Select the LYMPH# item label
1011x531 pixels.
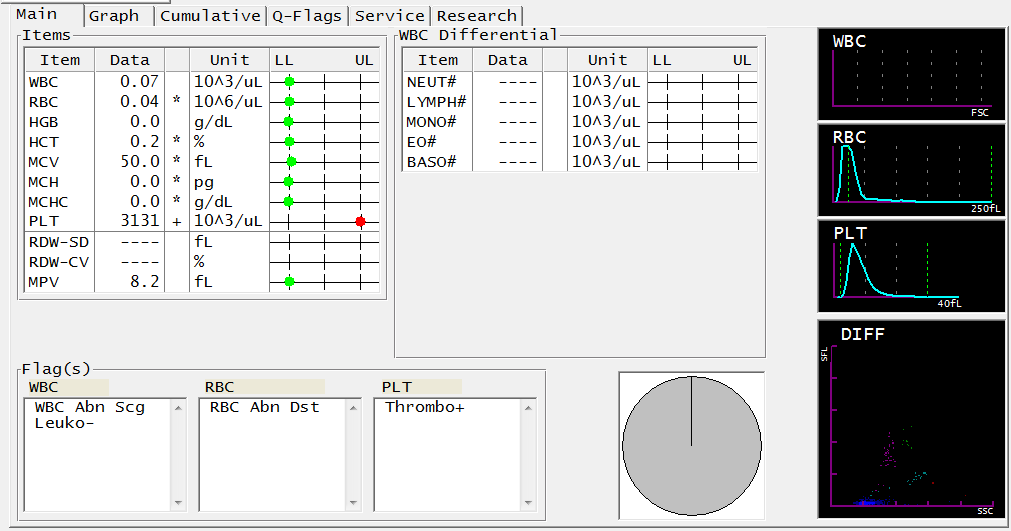437,102
